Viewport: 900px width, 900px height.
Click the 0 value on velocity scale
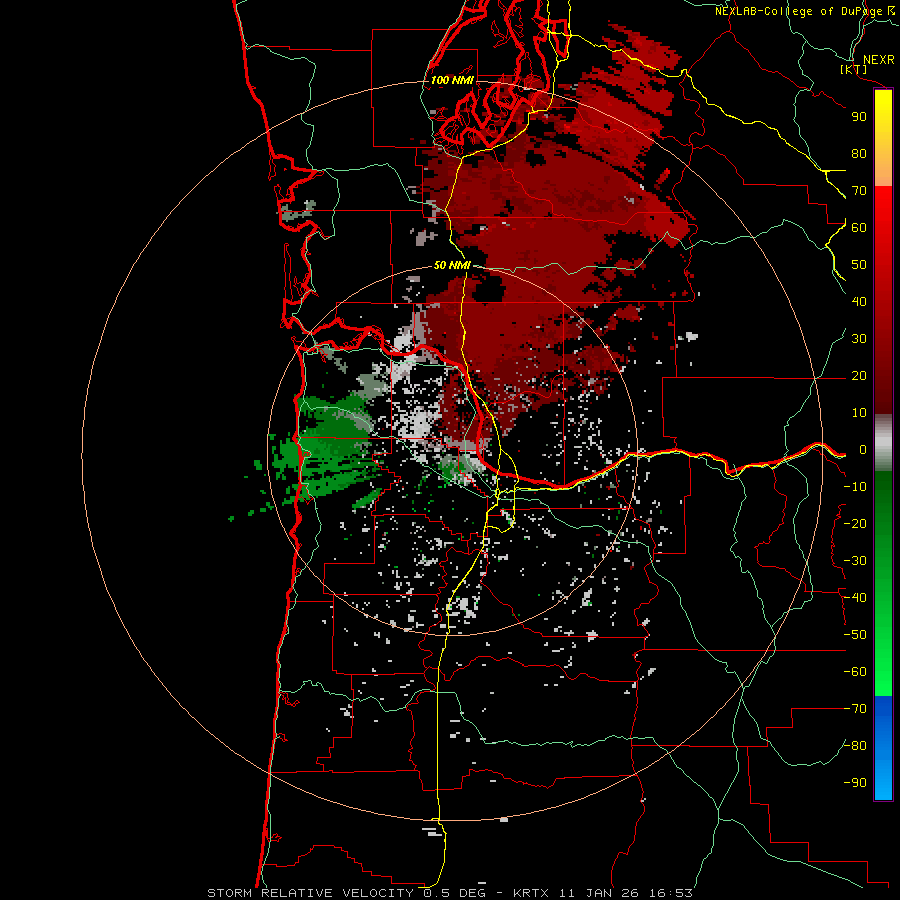pyautogui.click(x=863, y=449)
